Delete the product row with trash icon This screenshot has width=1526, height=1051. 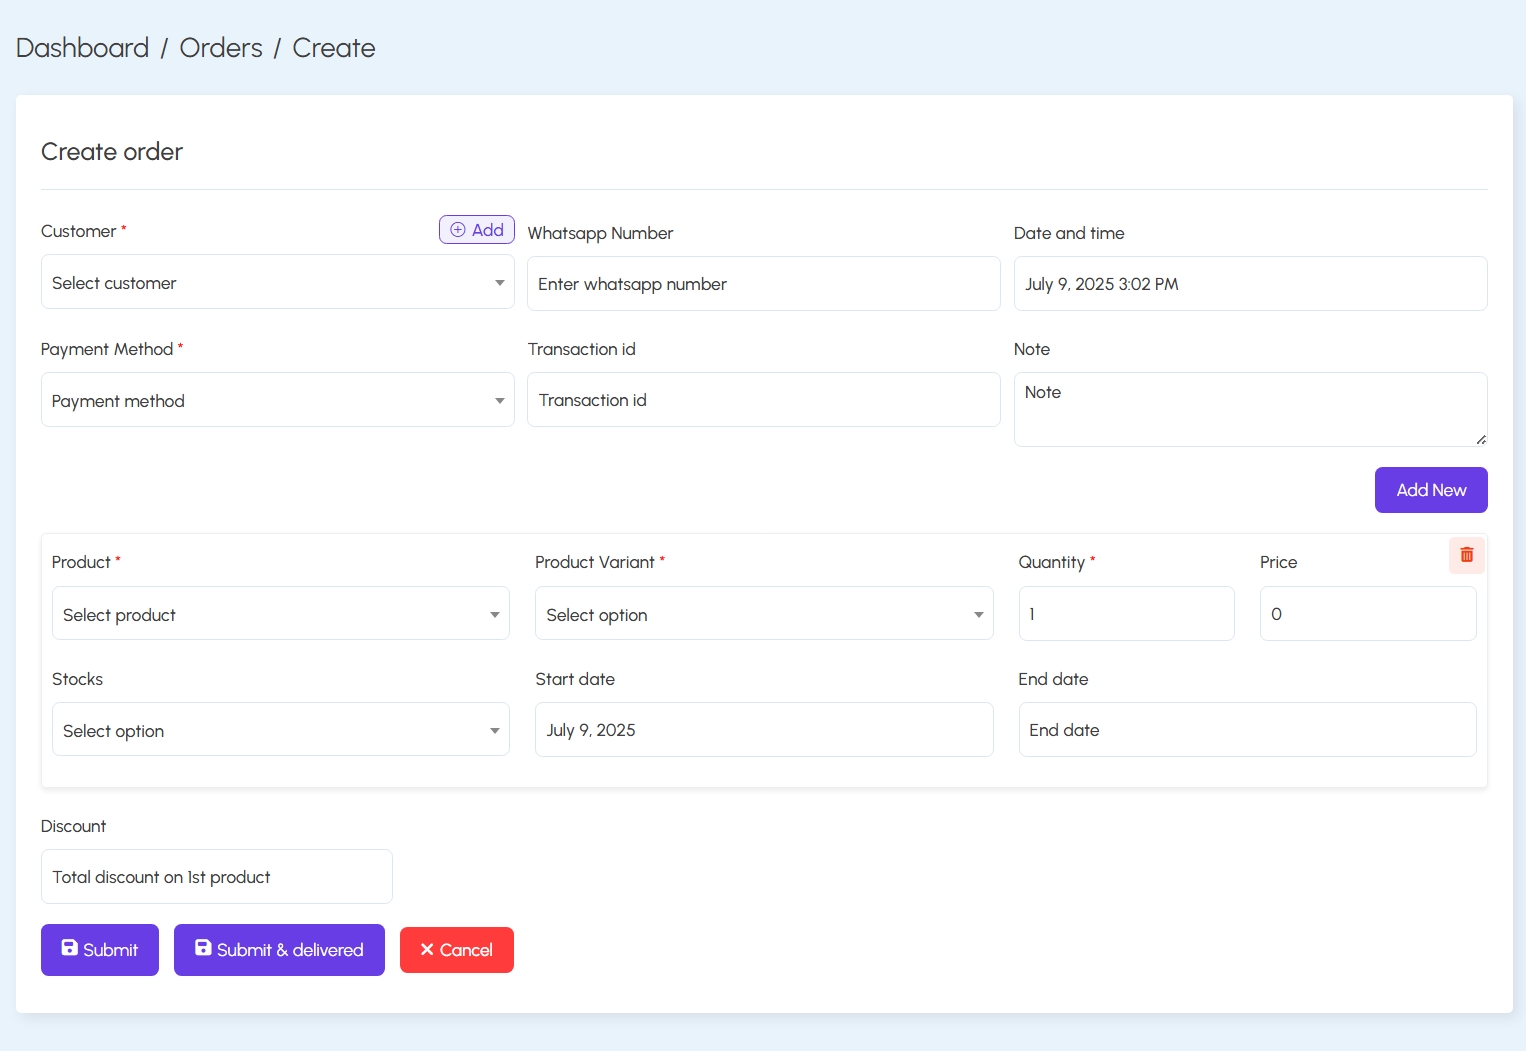1466,555
